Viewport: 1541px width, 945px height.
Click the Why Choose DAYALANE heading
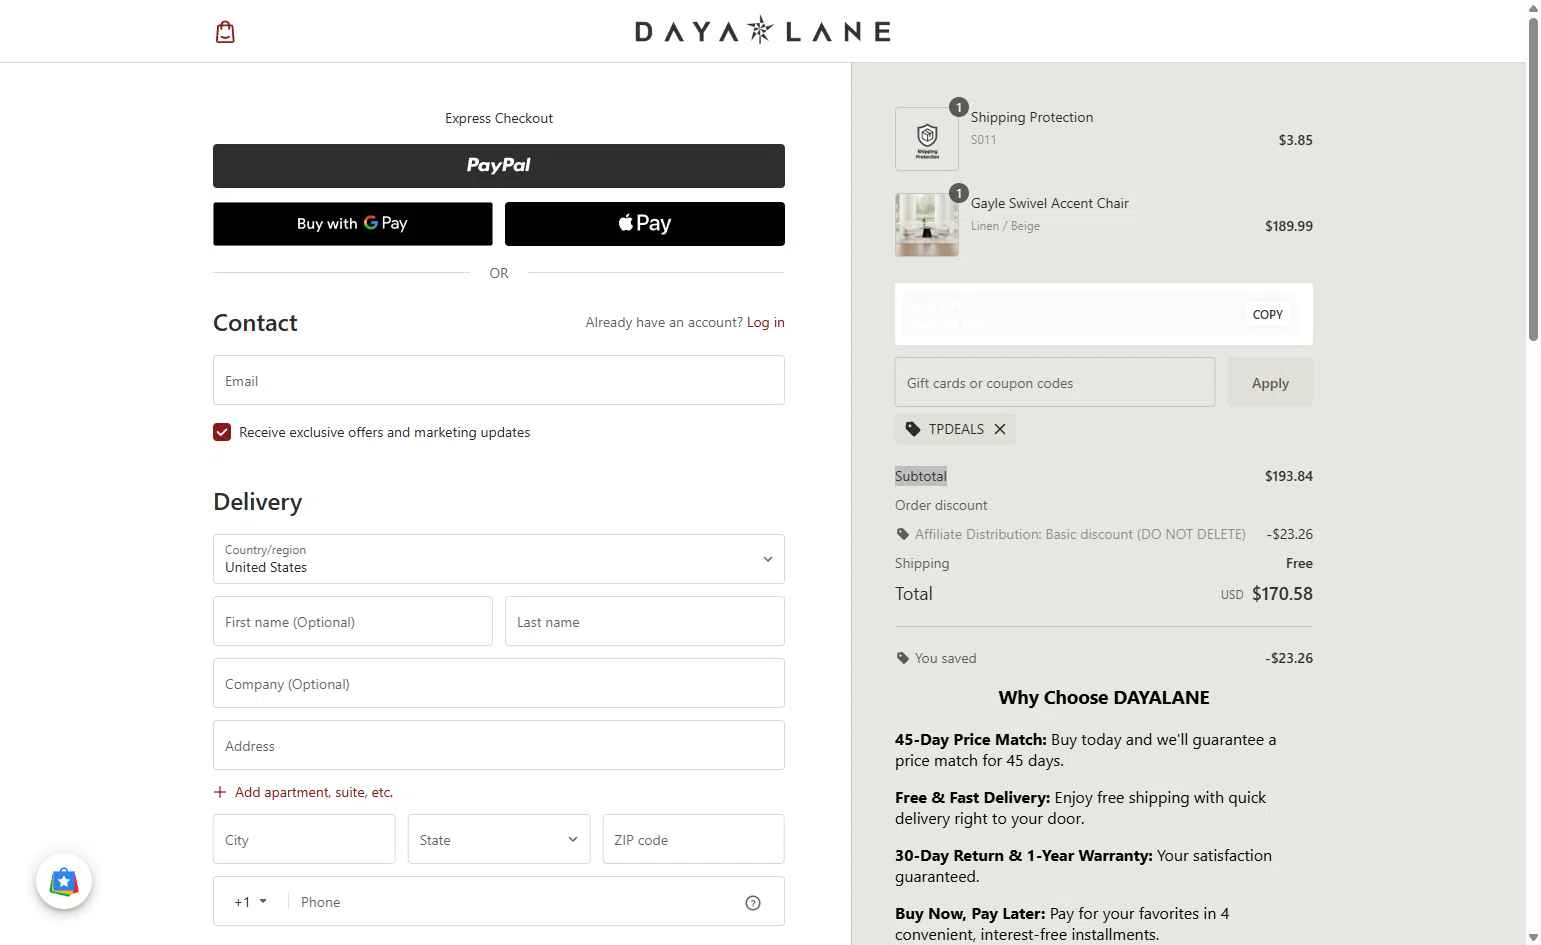click(x=1104, y=697)
